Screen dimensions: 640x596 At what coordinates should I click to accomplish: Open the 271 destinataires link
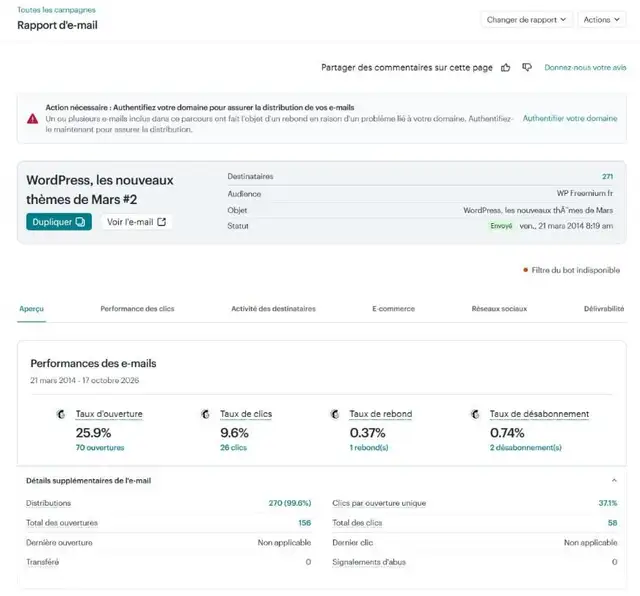point(607,176)
